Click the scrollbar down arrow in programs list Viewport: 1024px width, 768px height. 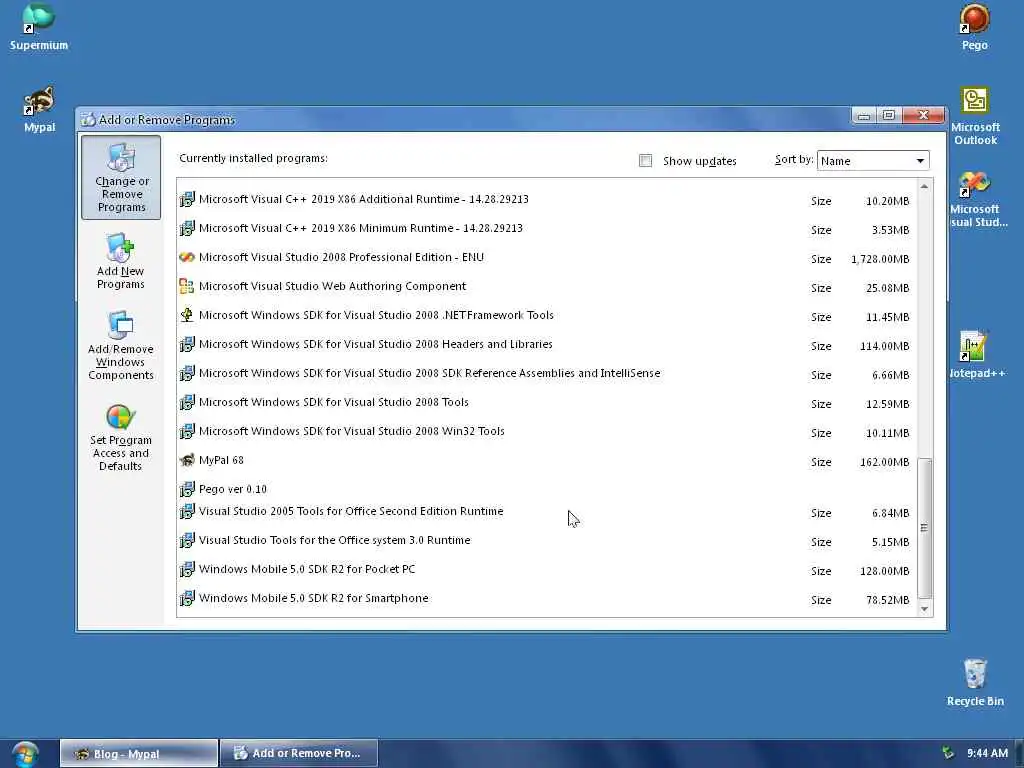click(924, 609)
